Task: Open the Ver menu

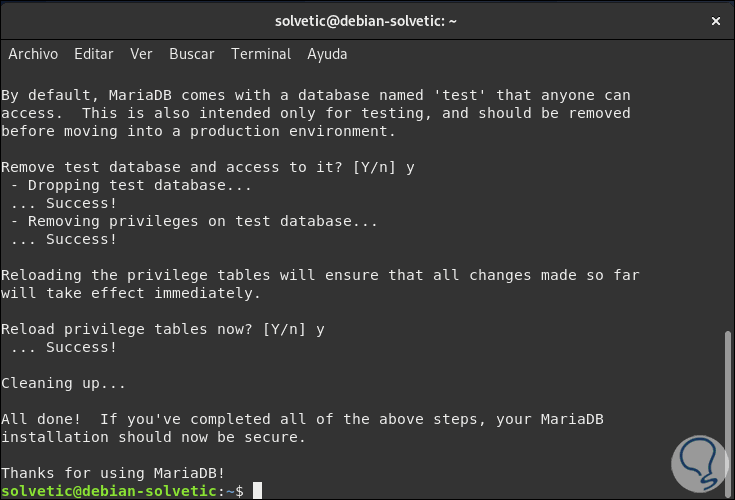Action: (x=141, y=54)
